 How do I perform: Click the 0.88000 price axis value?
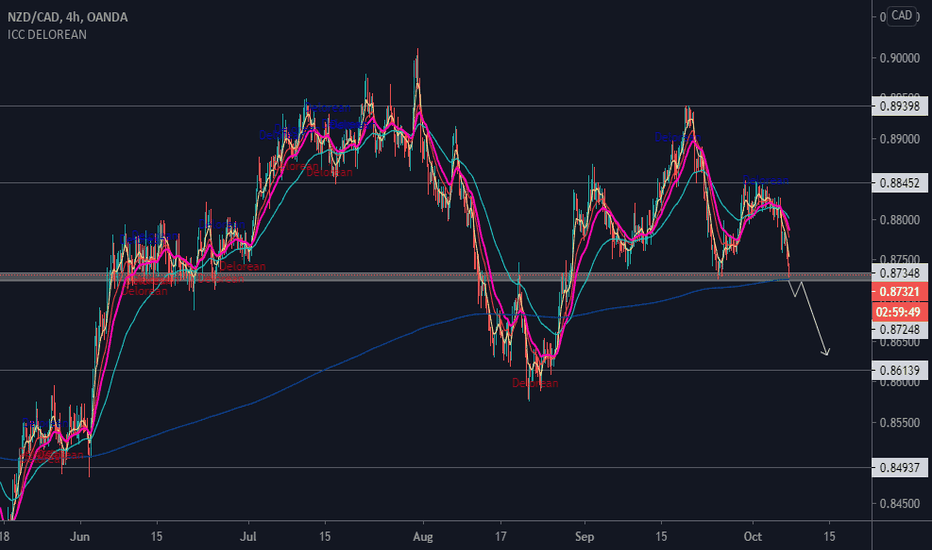pyautogui.click(x=899, y=220)
